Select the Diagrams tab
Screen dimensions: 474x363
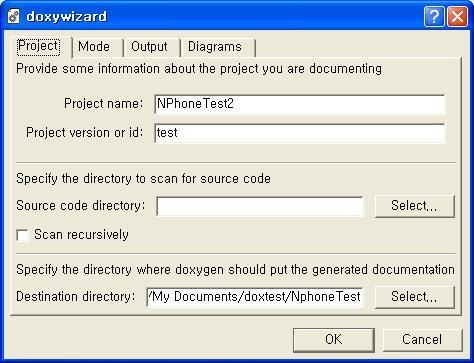215,47
